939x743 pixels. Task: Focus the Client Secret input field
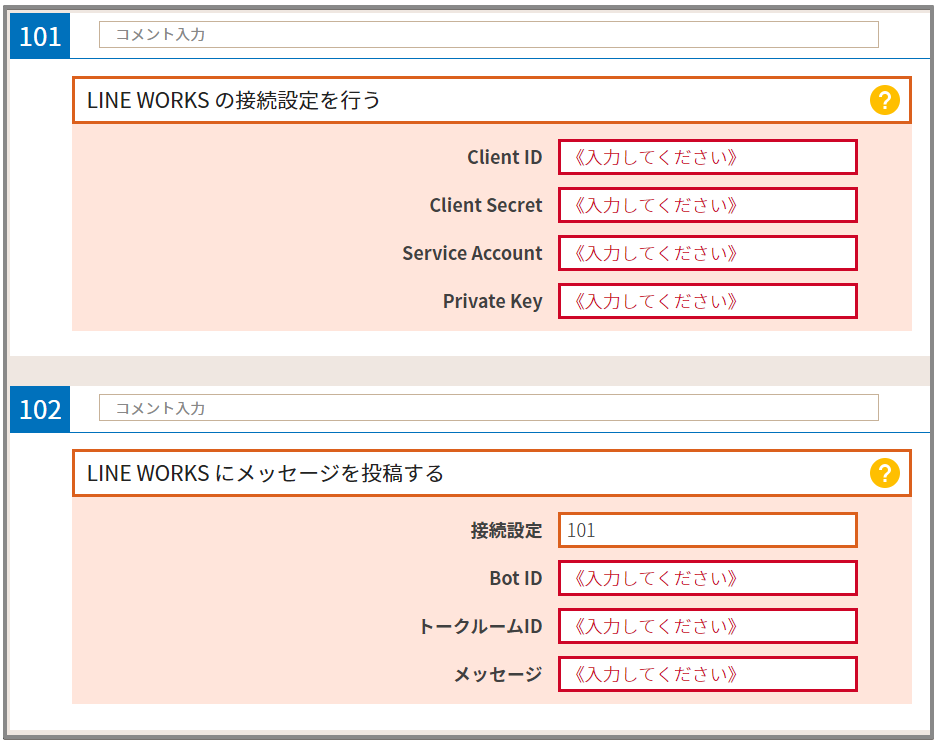pyautogui.click(x=708, y=205)
